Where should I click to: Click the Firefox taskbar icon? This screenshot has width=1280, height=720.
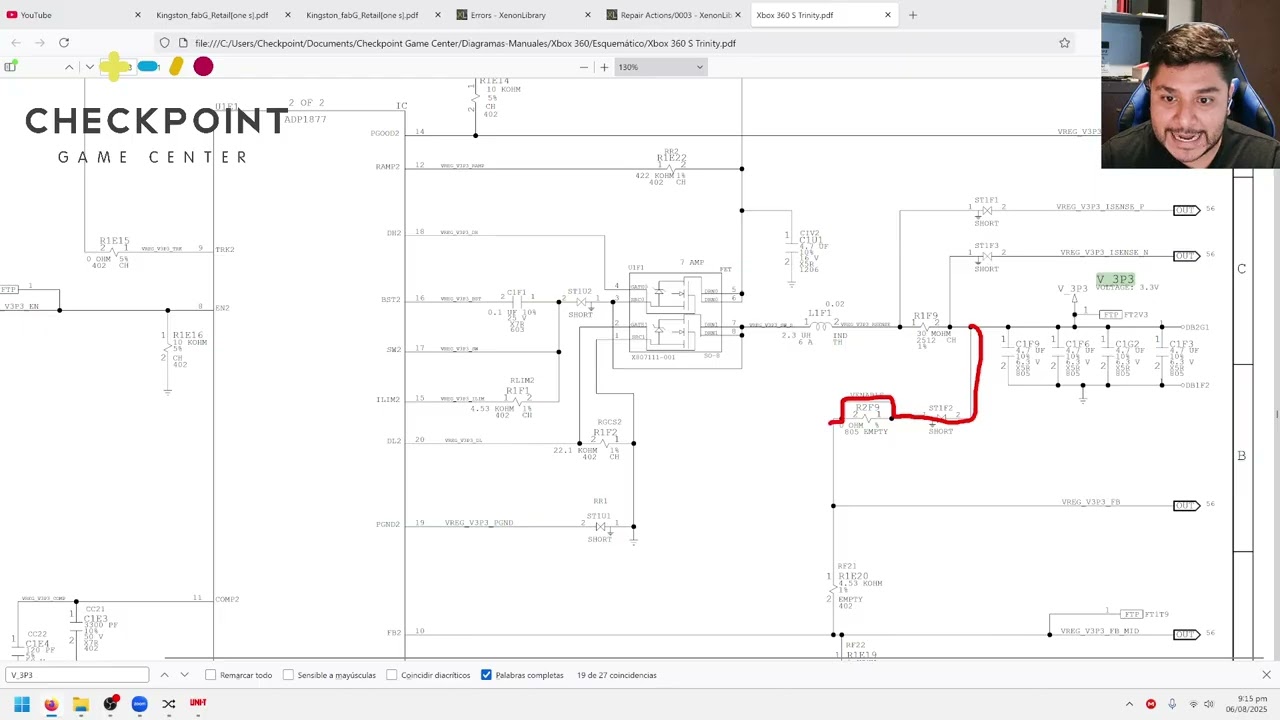[x=51, y=703]
